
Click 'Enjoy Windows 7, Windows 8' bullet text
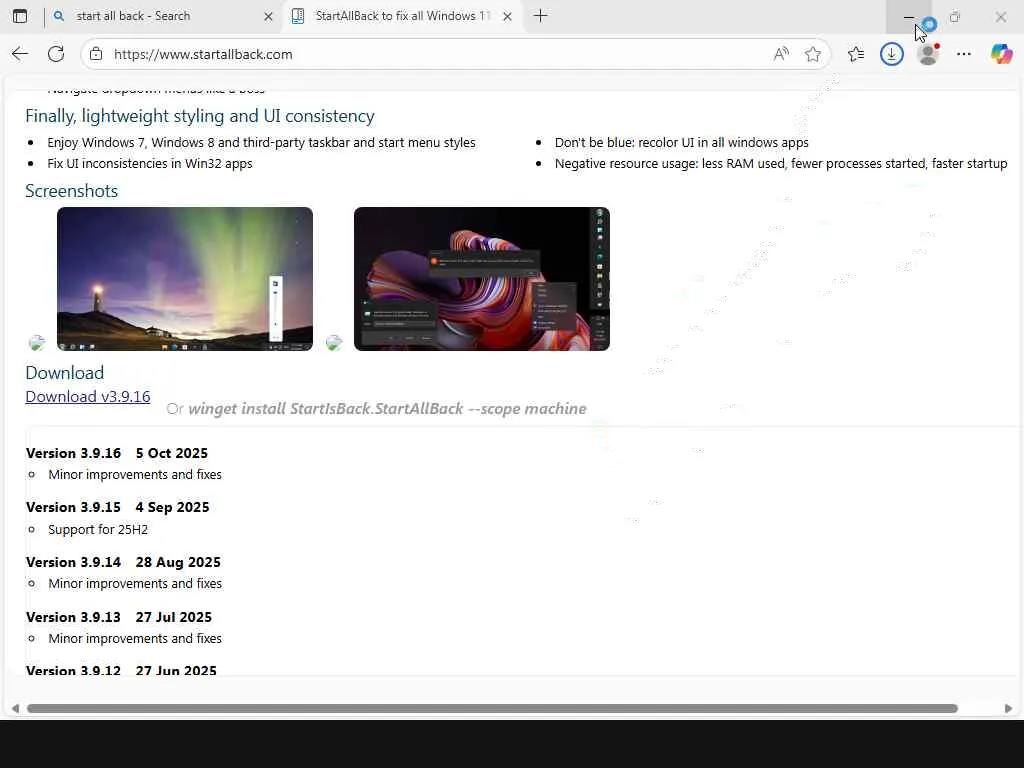pos(261,142)
